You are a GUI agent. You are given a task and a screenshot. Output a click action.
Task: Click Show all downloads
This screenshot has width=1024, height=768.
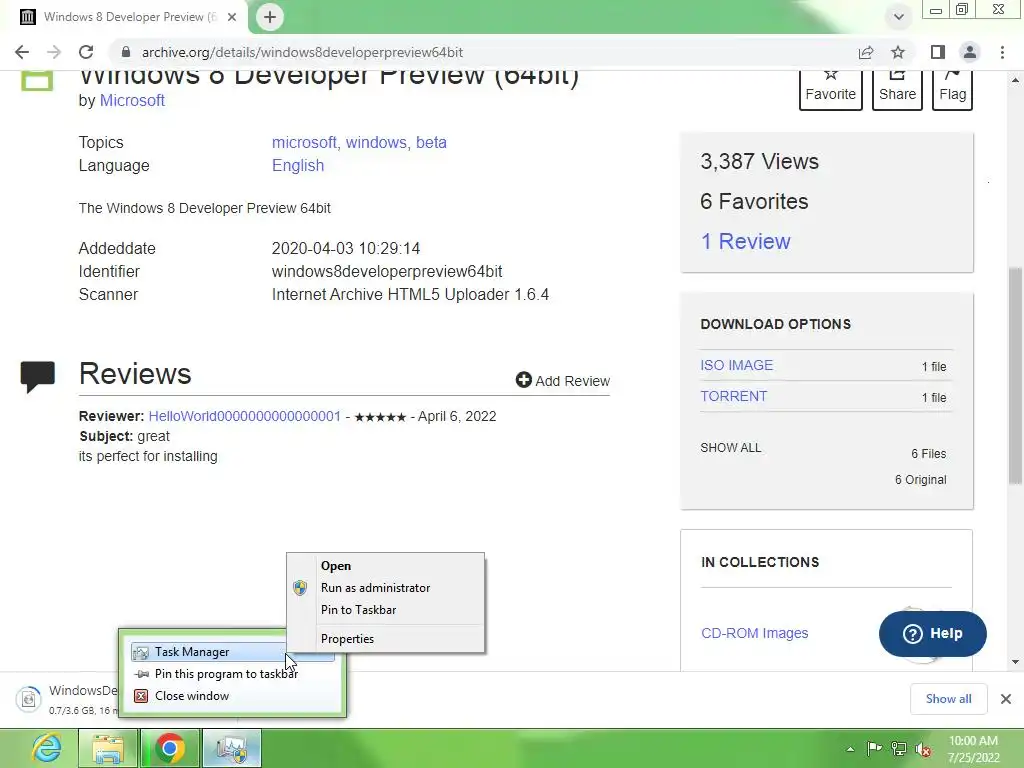click(x=948, y=699)
